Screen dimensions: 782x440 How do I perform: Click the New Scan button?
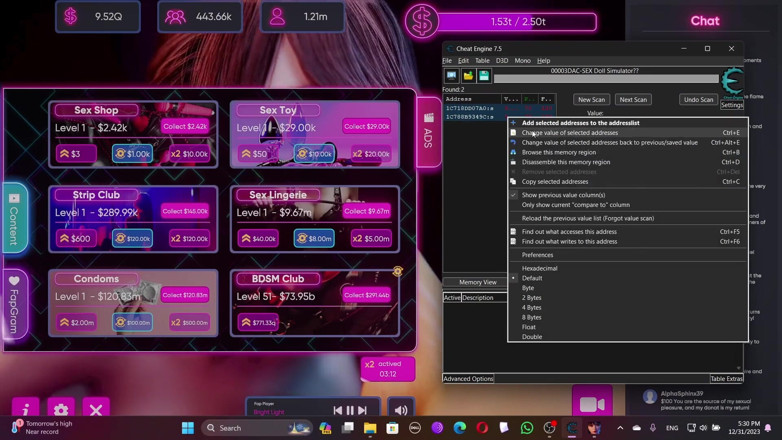[x=591, y=100]
